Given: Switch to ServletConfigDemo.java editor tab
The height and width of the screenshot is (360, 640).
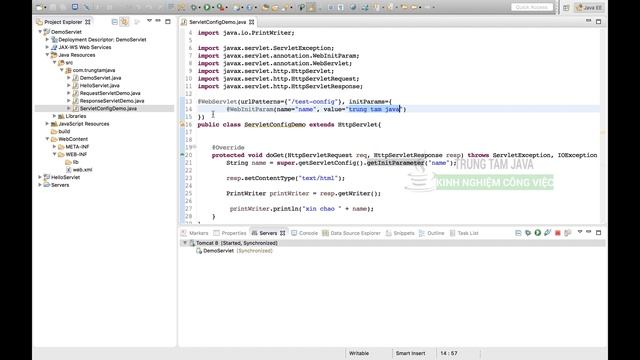Looking at the screenshot, I should click(218, 22).
